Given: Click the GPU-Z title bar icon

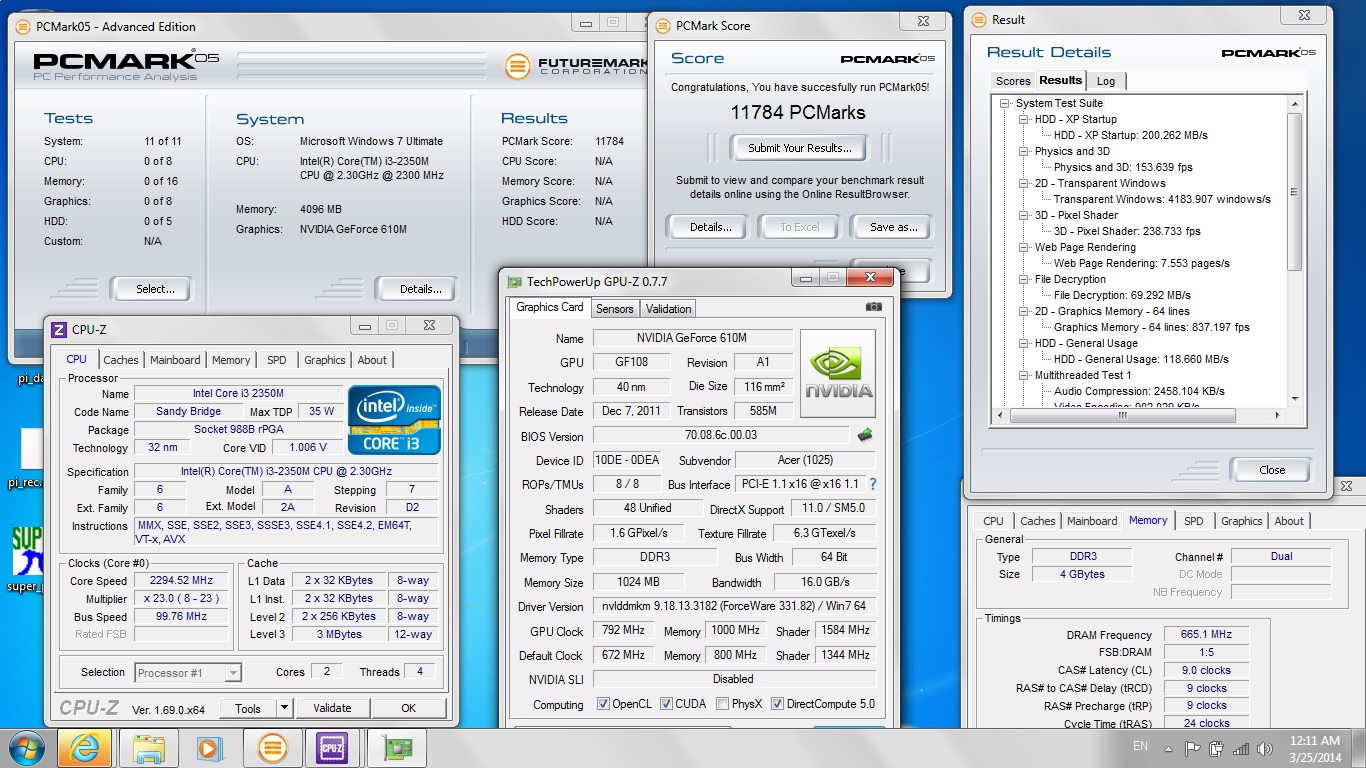Looking at the screenshot, I should coord(514,282).
